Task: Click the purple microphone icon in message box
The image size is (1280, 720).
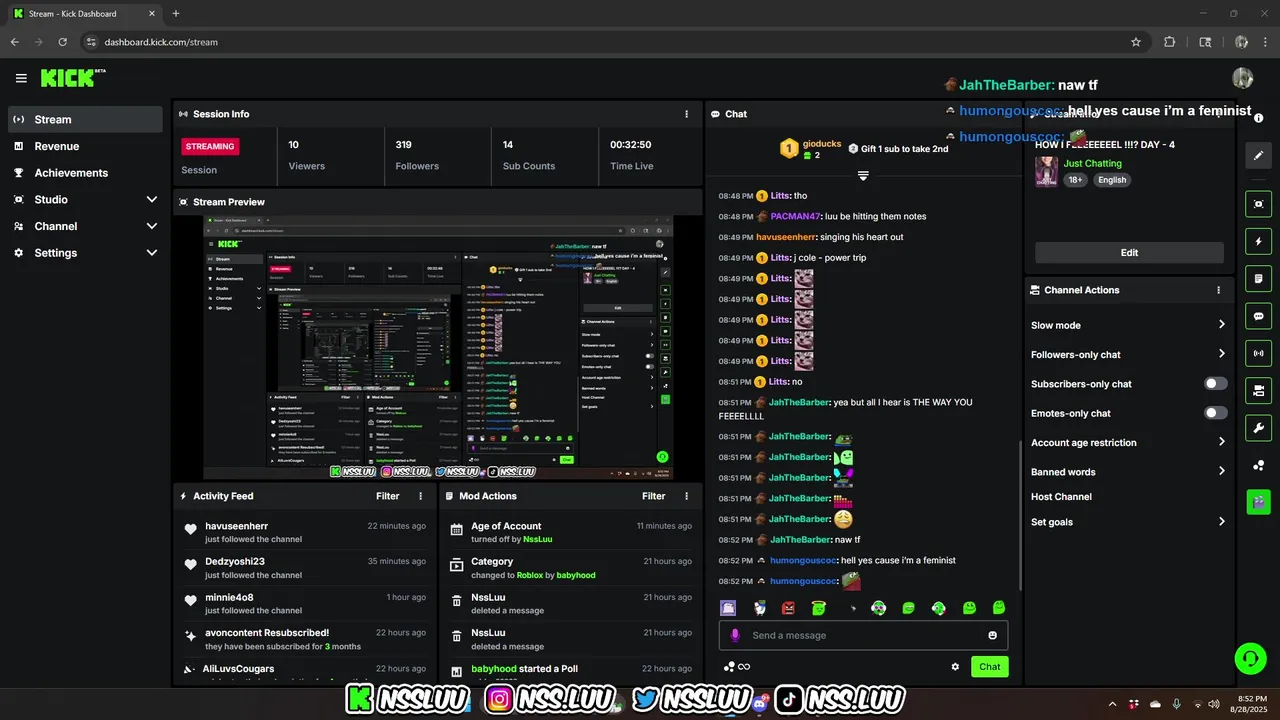Action: pos(735,635)
